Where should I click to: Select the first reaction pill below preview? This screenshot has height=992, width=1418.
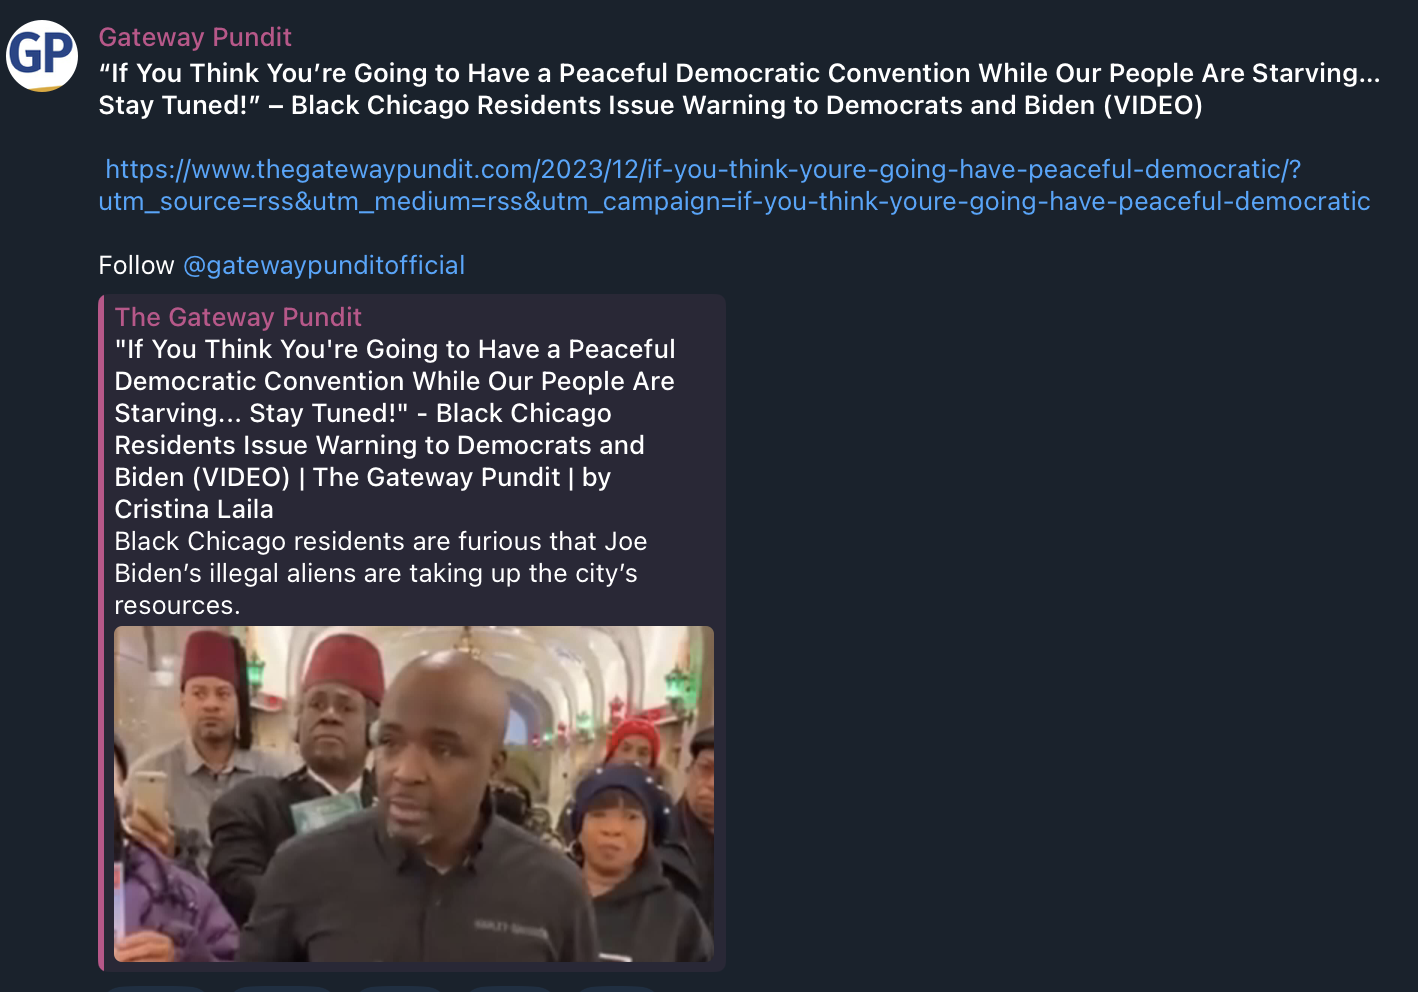click(x=155, y=988)
